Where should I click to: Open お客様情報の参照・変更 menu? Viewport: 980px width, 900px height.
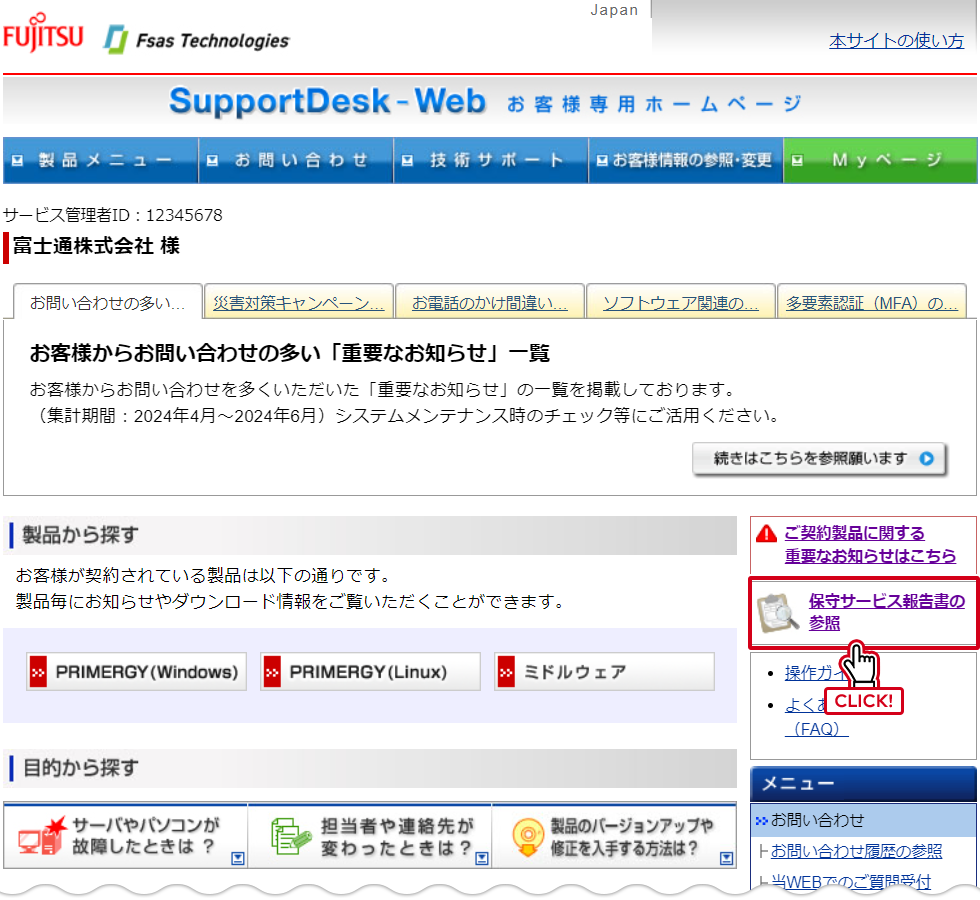[686, 161]
